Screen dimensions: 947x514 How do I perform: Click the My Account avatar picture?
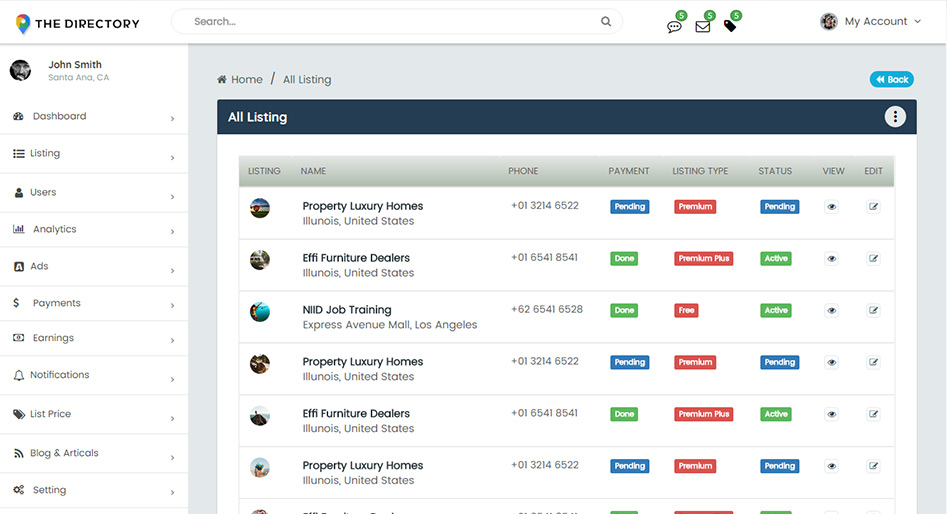829,22
